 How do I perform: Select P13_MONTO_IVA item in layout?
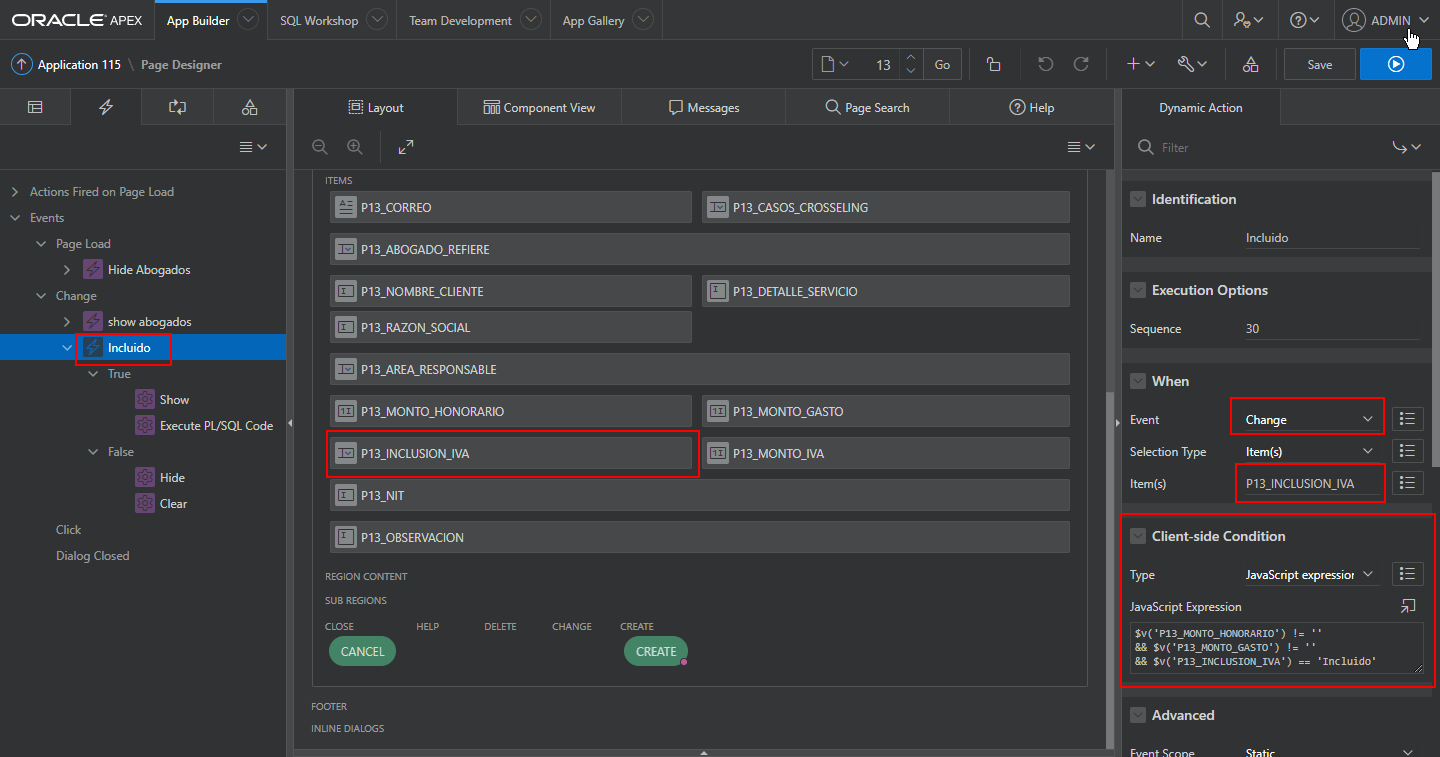pyautogui.click(x=886, y=453)
